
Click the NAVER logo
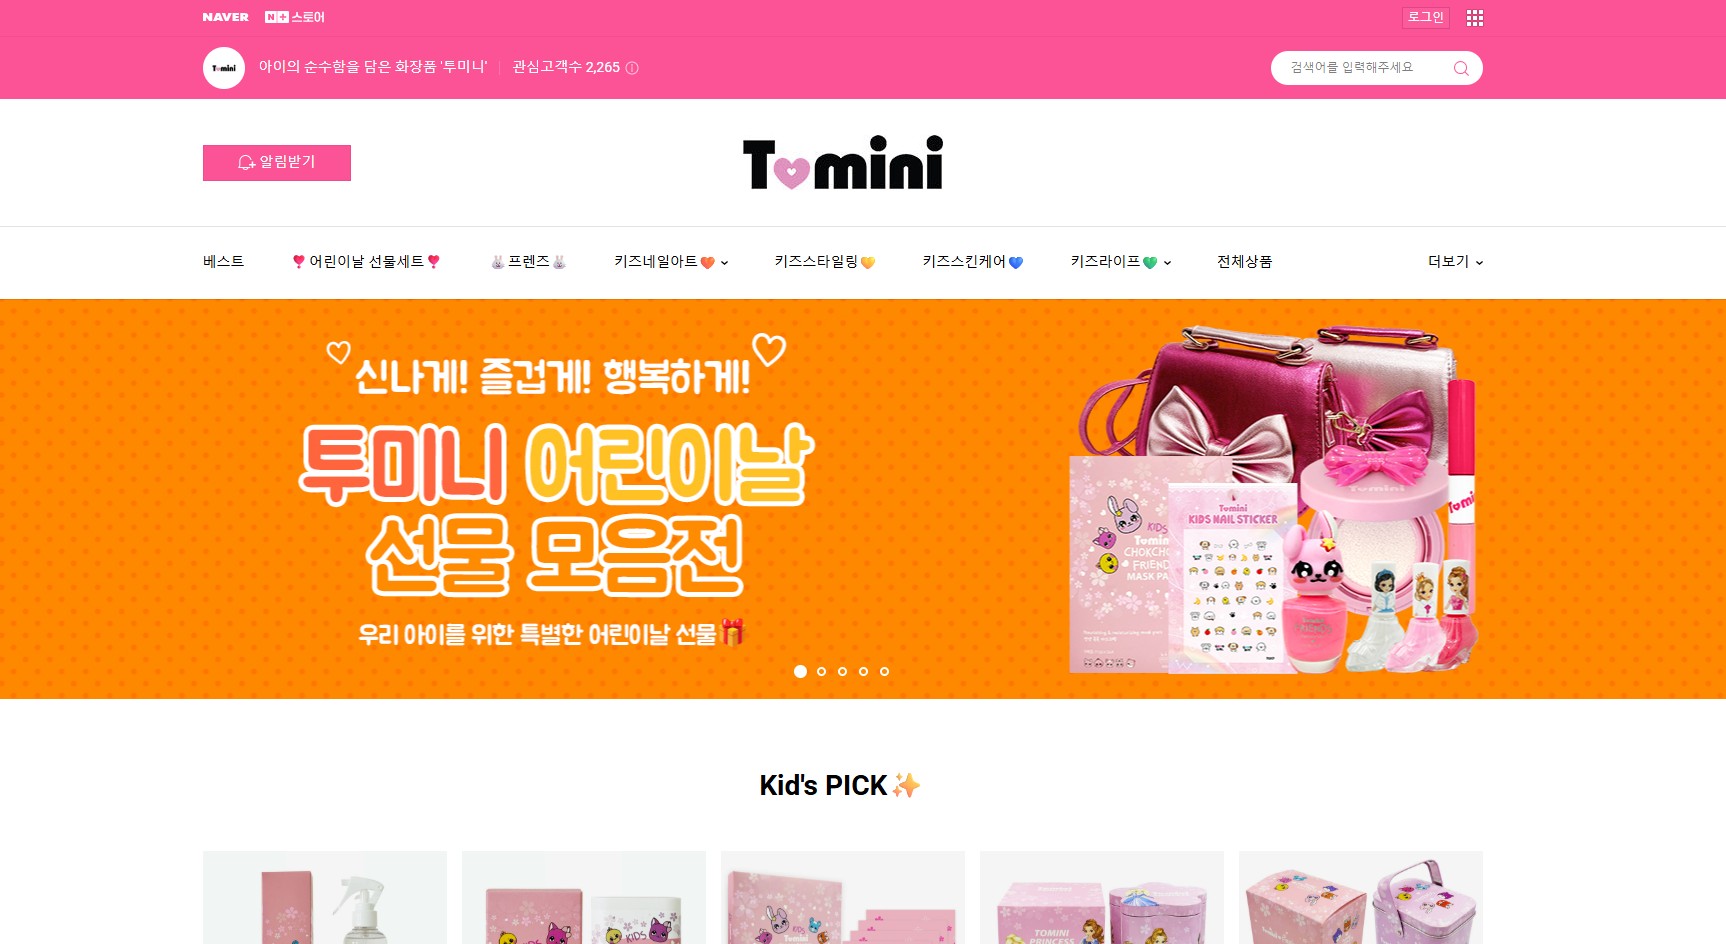[225, 17]
